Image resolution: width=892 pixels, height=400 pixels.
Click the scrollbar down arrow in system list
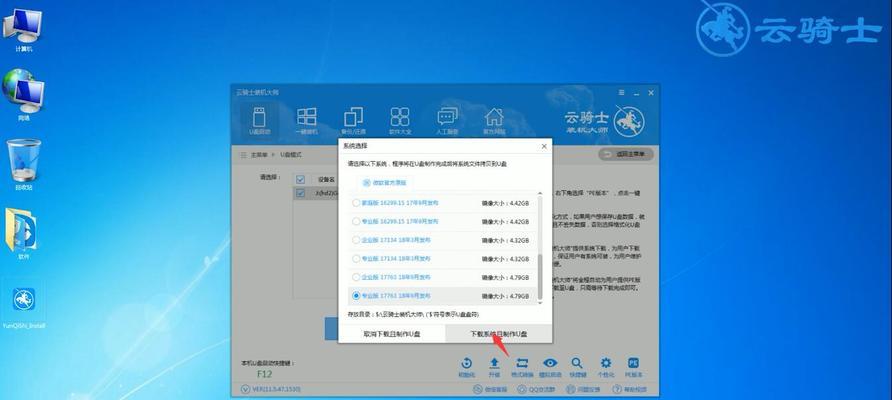[540, 304]
